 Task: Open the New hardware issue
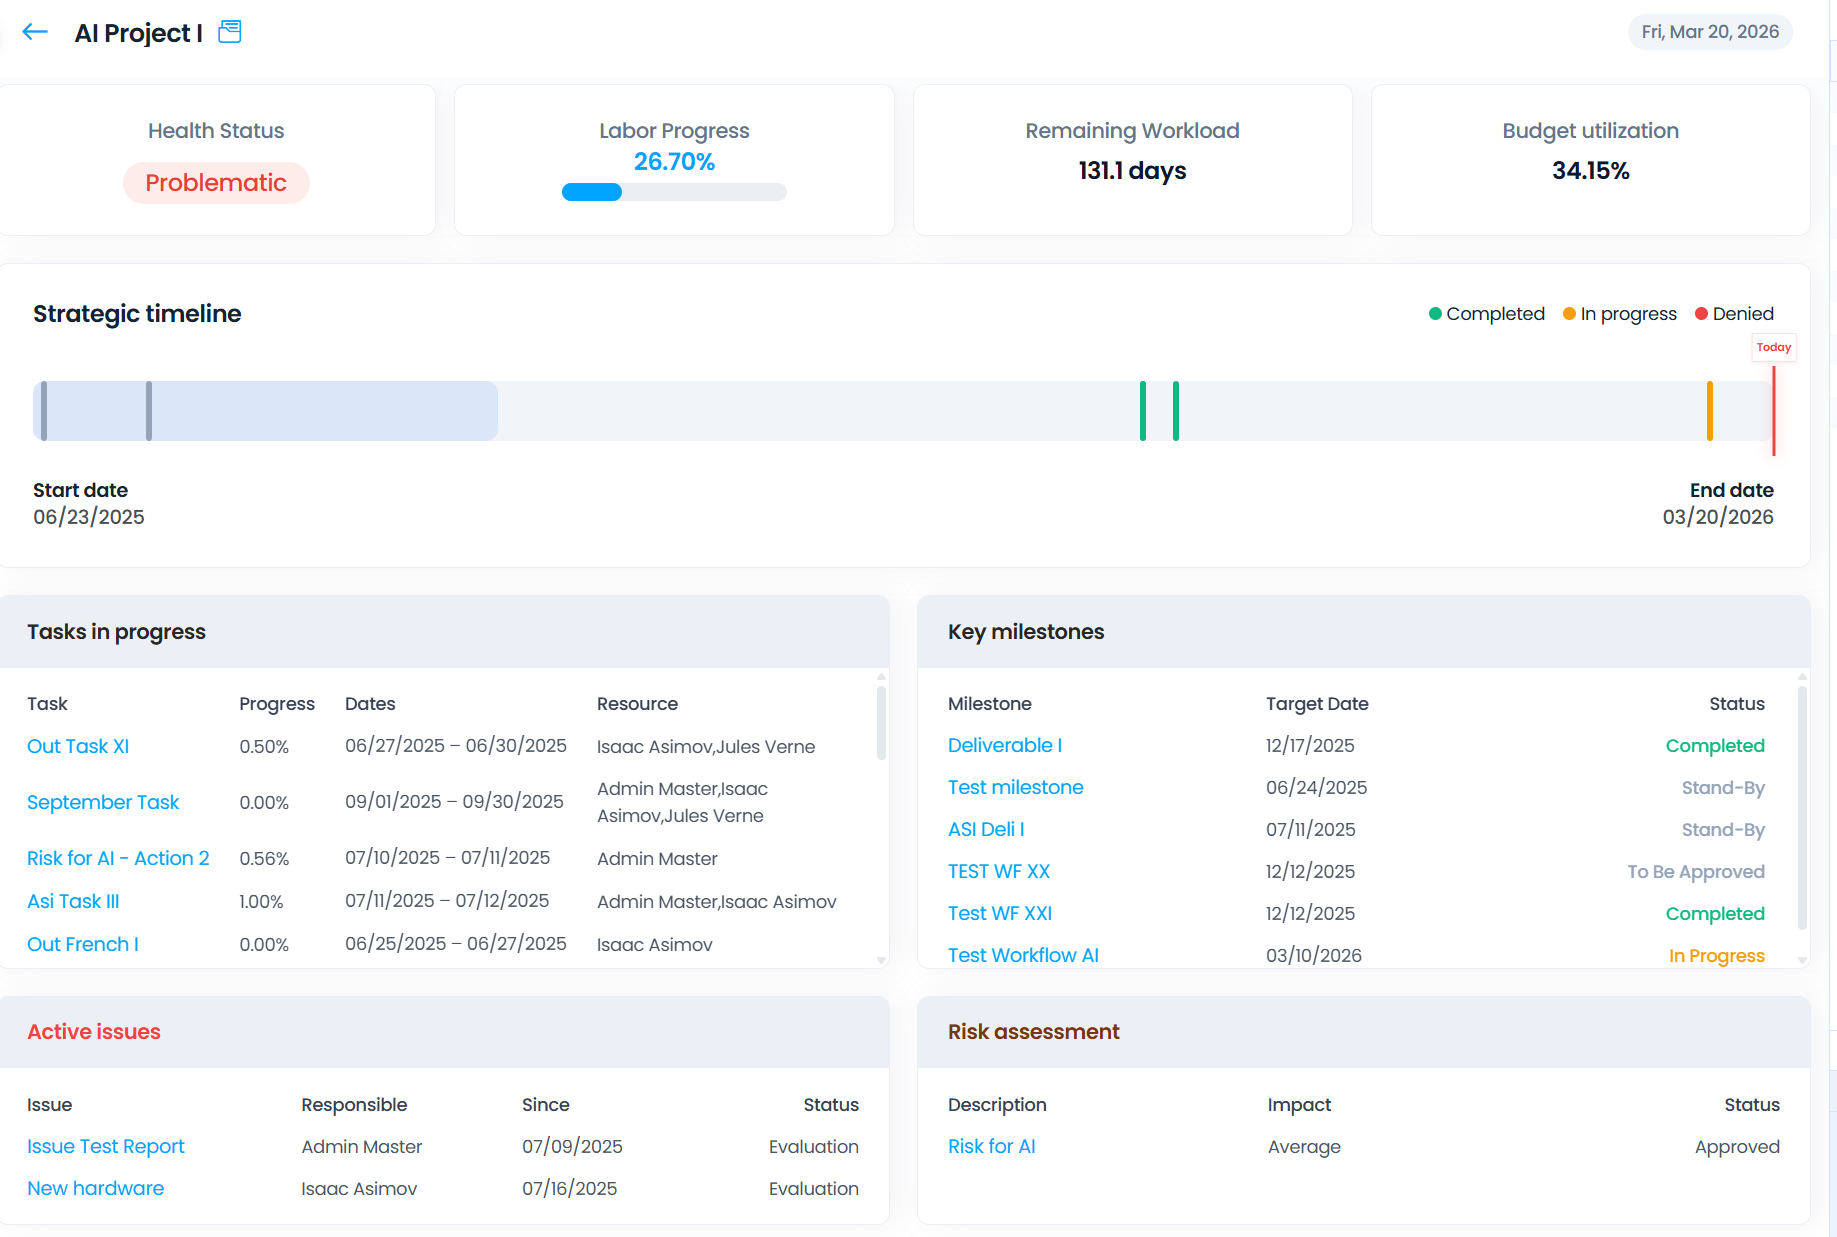(x=96, y=1189)
